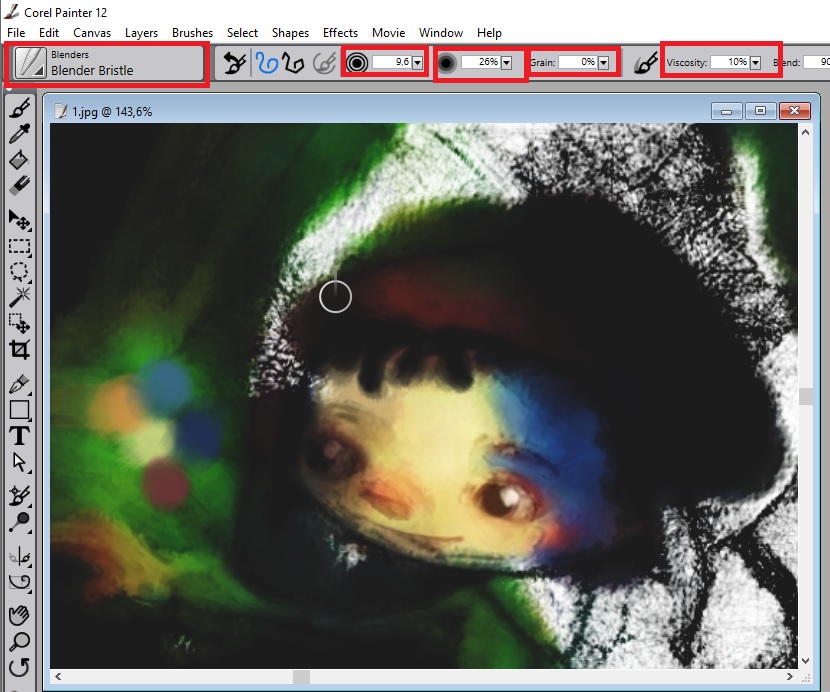Select the Grabber hand tool
The width and height of the screenshot is (830, 692).
(x=20, y=615)
